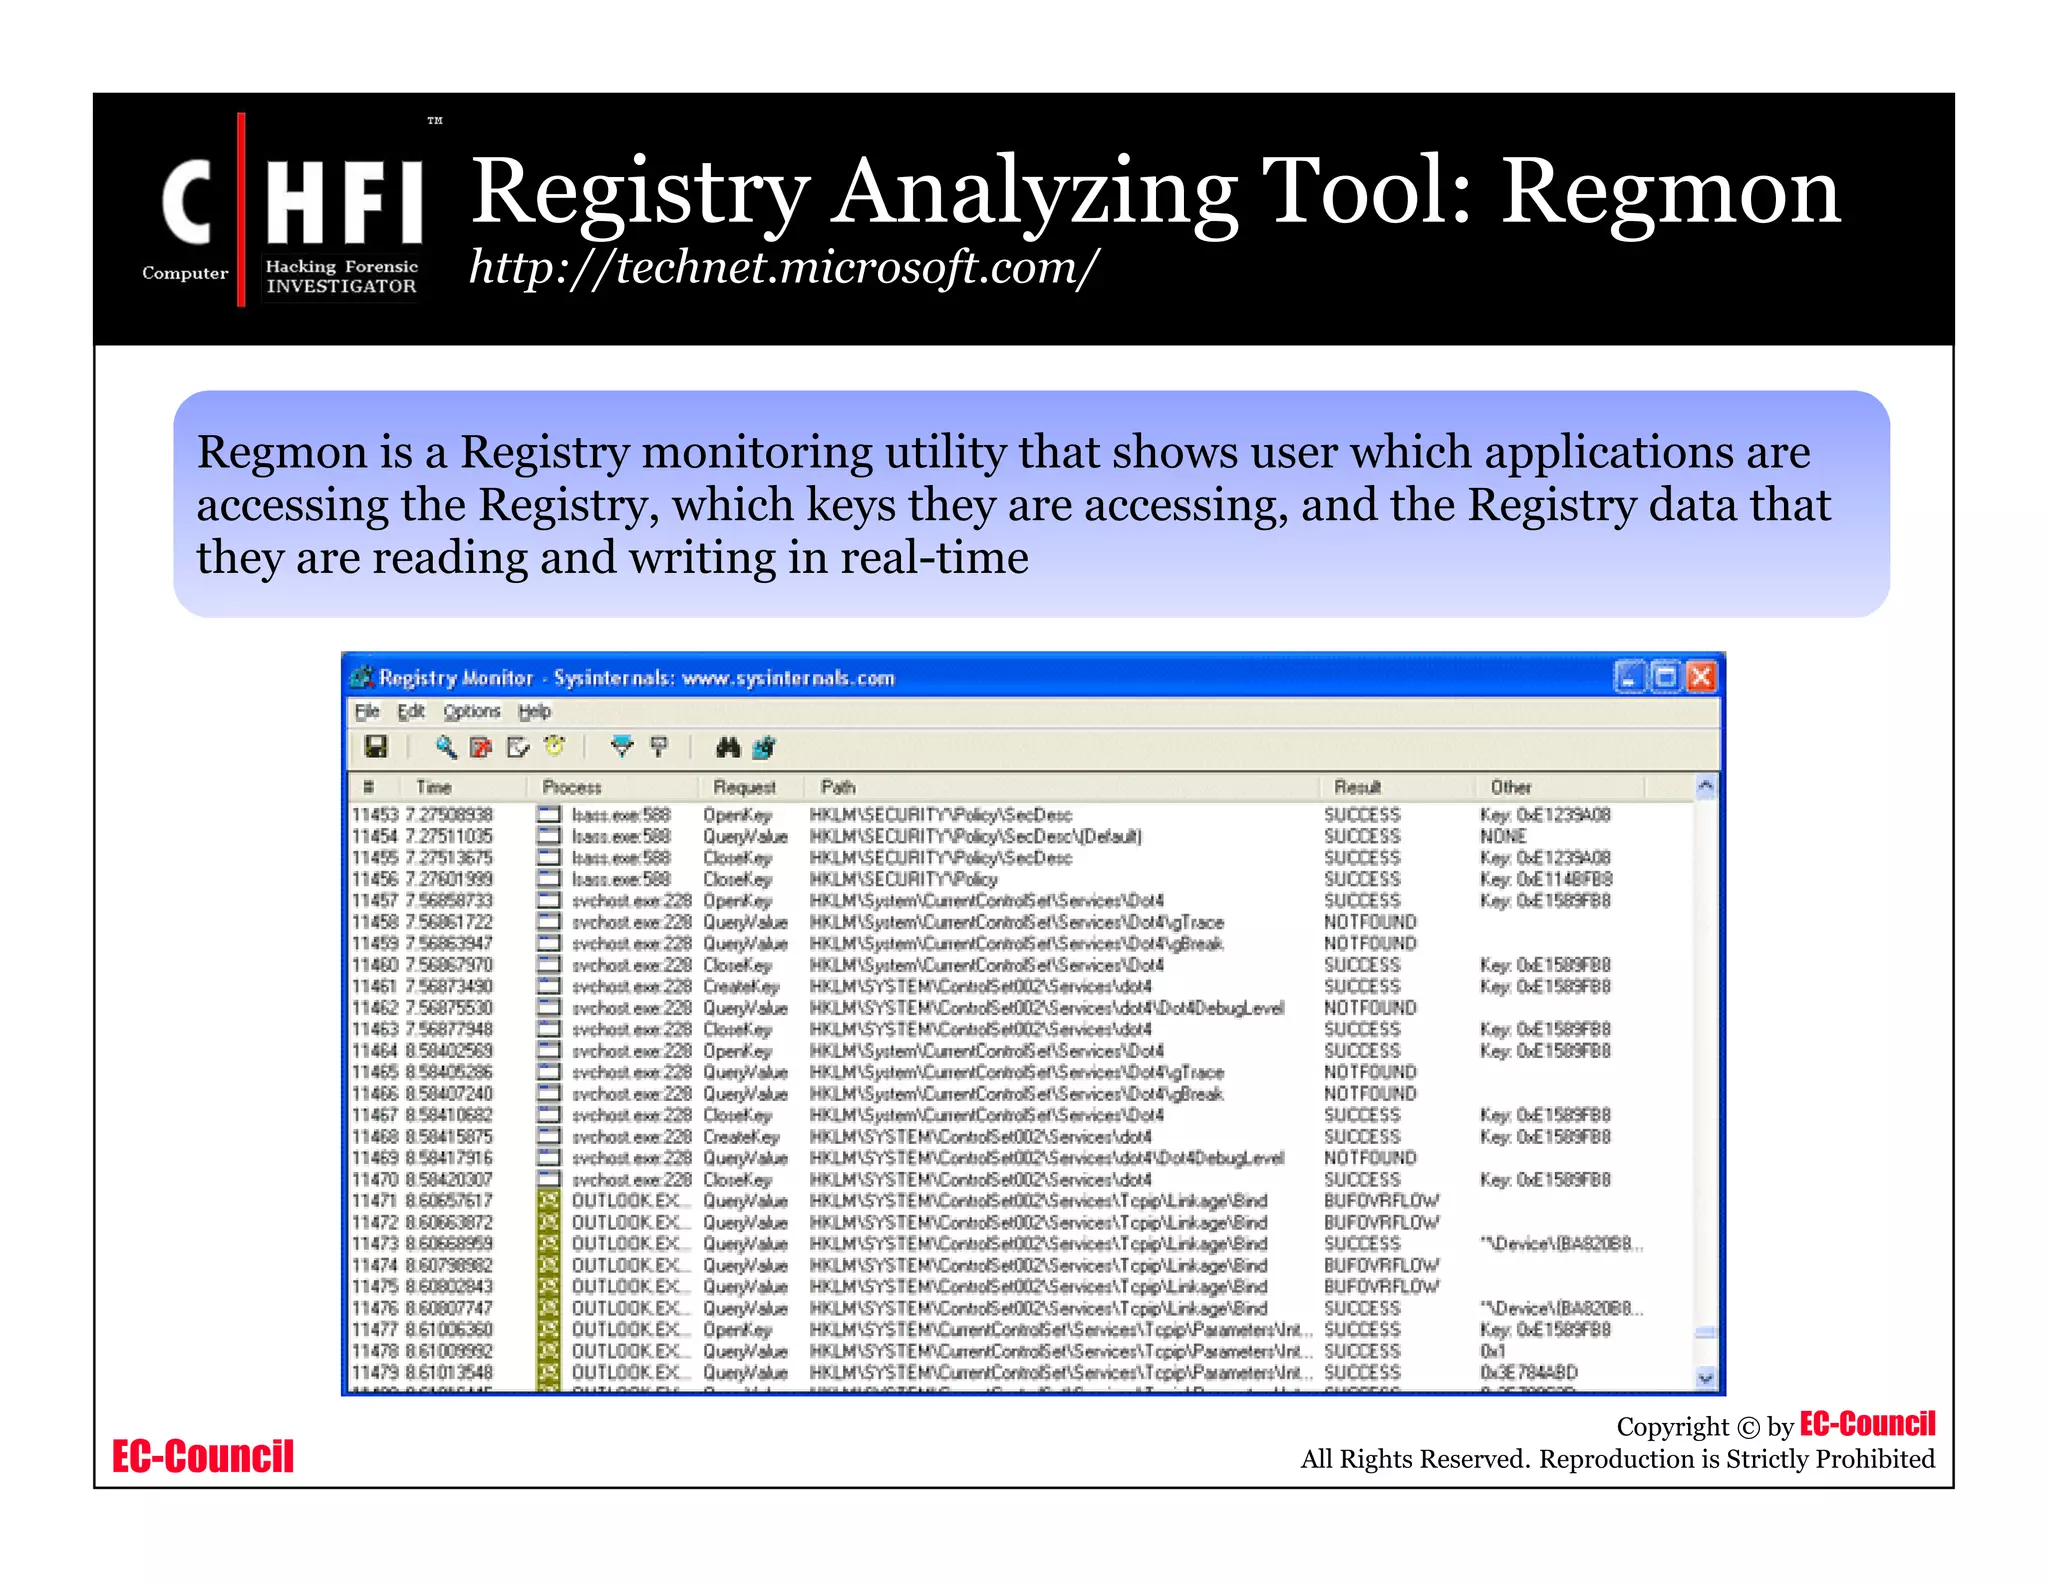
Task: Minimize the Registry Monitor window
Action: (x=1628, y=677)
